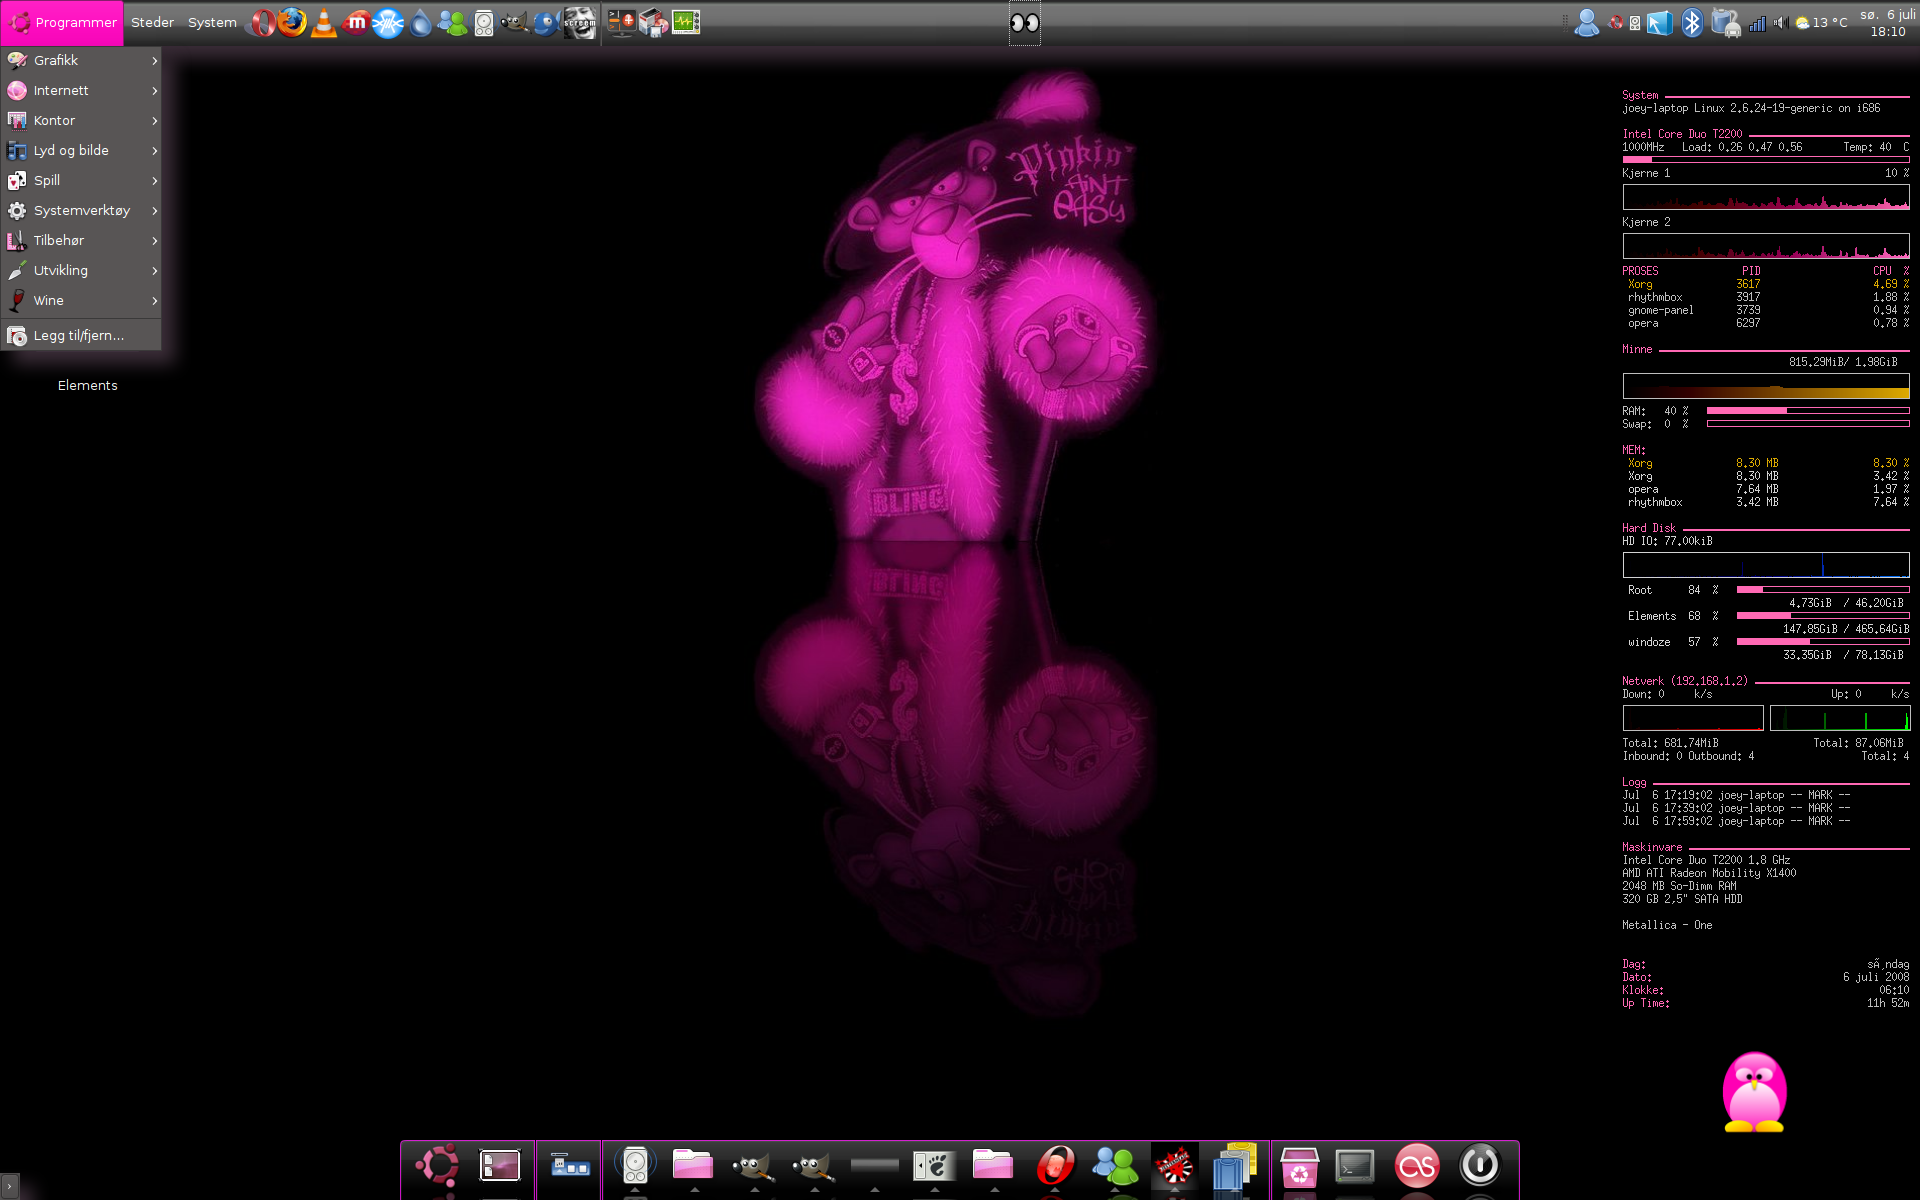The image size is (1920, 1200).
Task: Expand the Kontor submenu
Action: coord(81,120)
